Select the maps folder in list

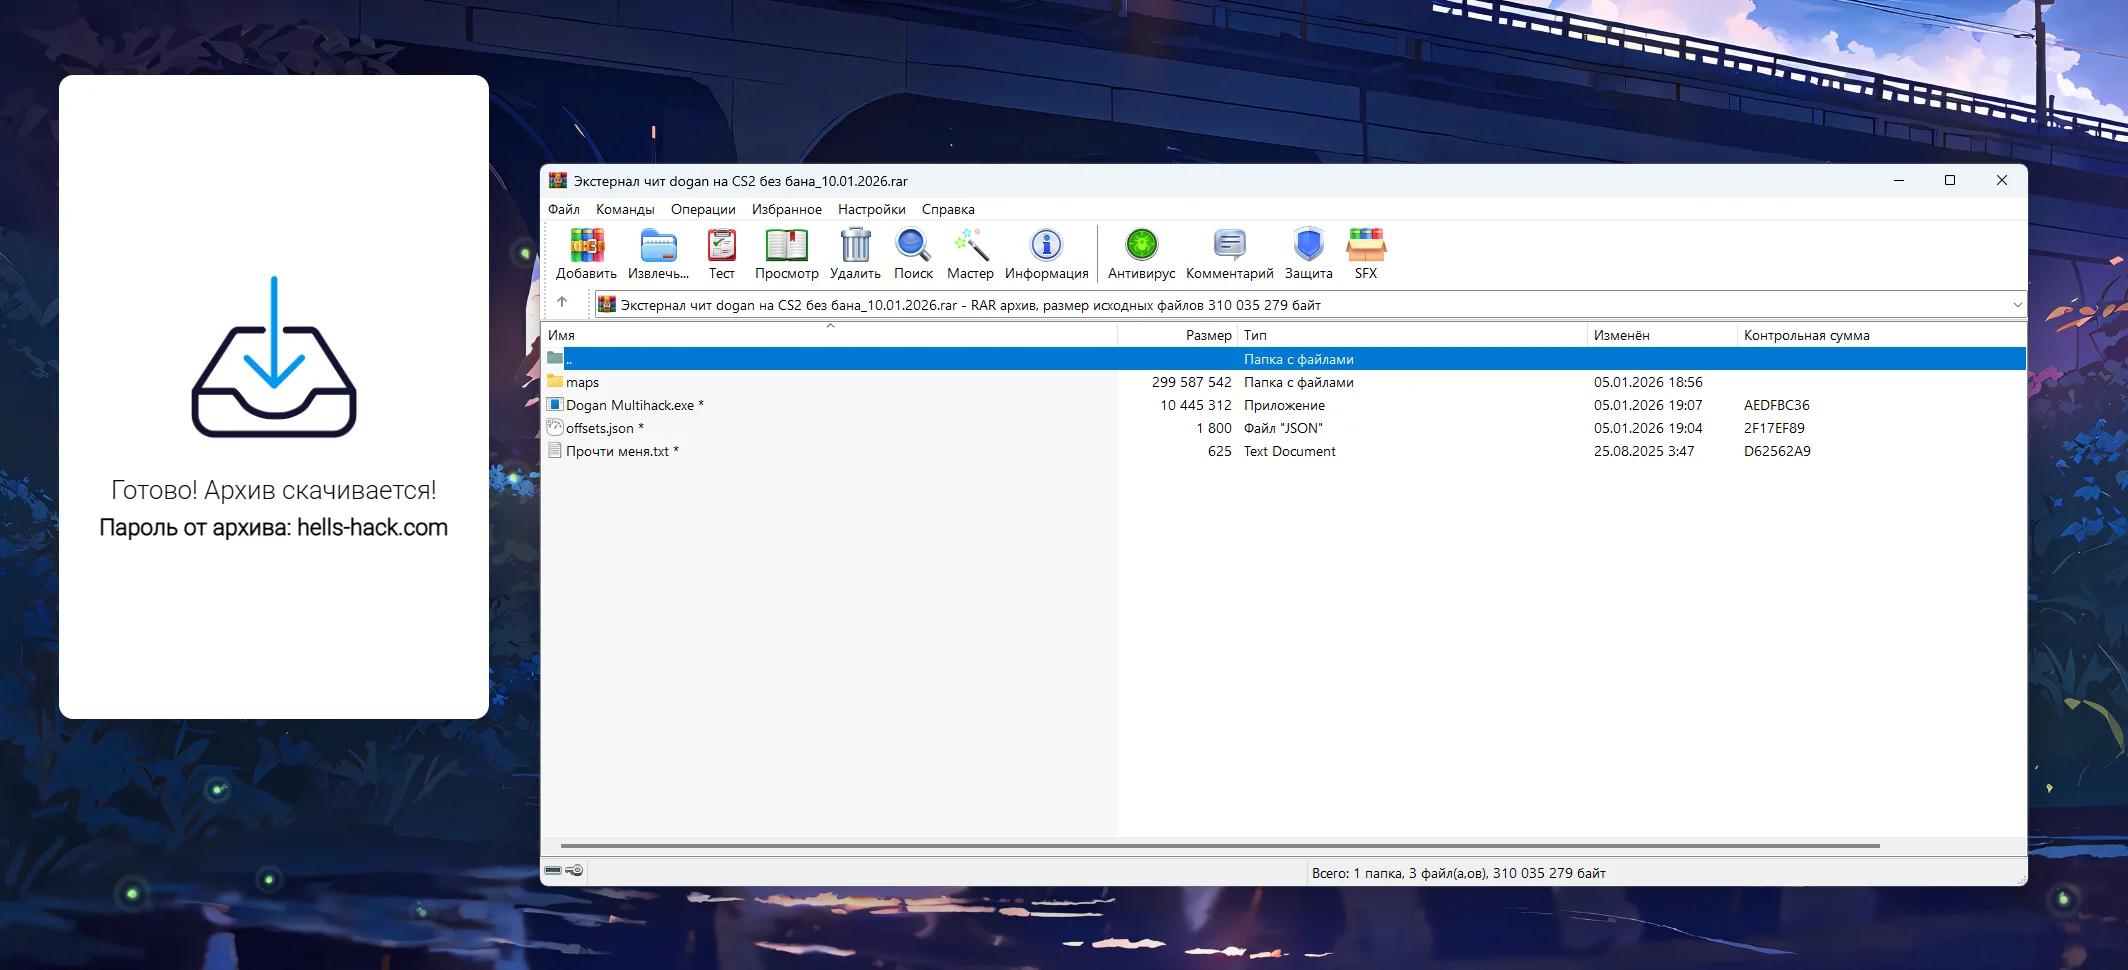pyautogui.click(x=582, y=382)
